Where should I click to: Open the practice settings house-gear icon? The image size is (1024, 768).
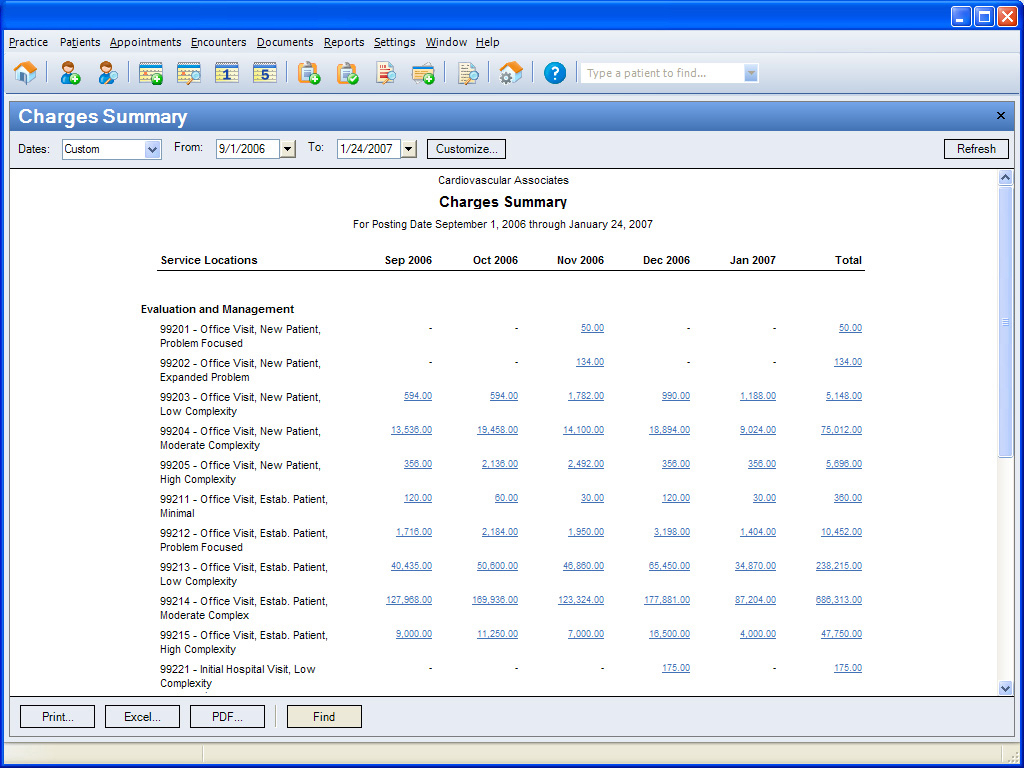tap(511, 72)
